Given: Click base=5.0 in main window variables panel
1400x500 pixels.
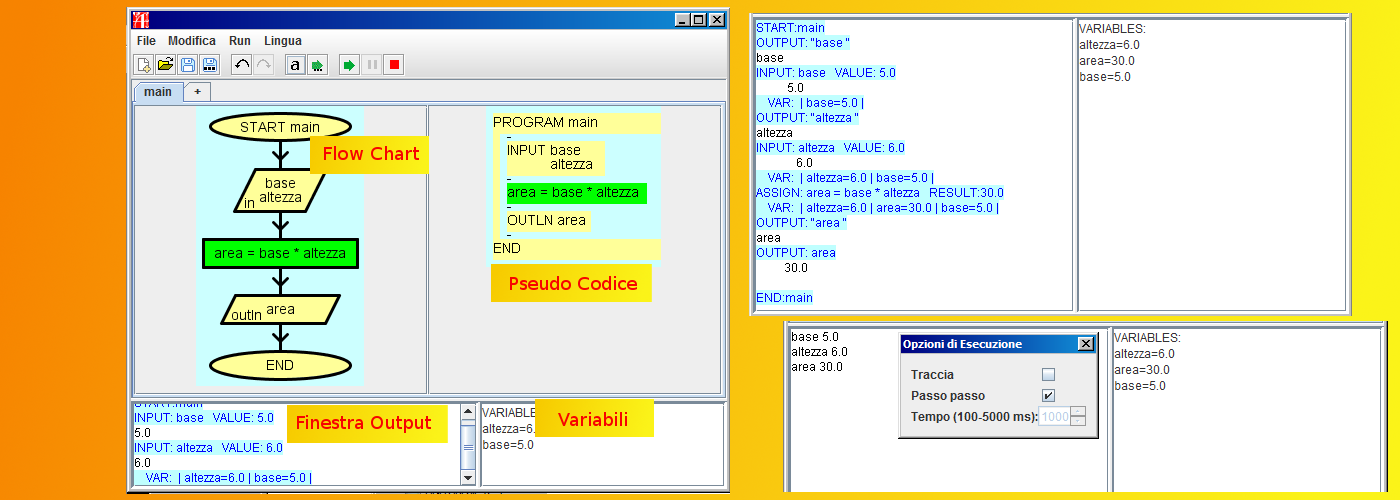Looking at the screenshot, I should 508,445.
